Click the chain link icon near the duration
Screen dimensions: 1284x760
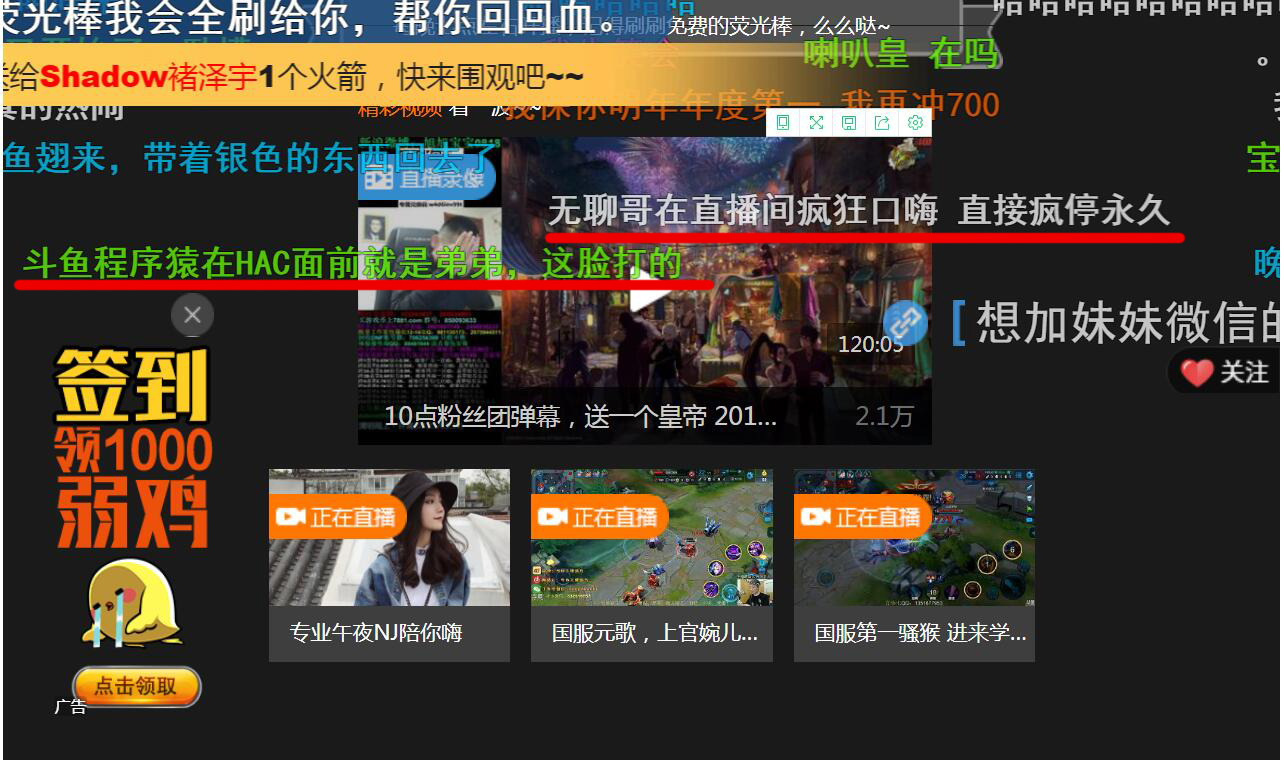click(x=903, y=323)
